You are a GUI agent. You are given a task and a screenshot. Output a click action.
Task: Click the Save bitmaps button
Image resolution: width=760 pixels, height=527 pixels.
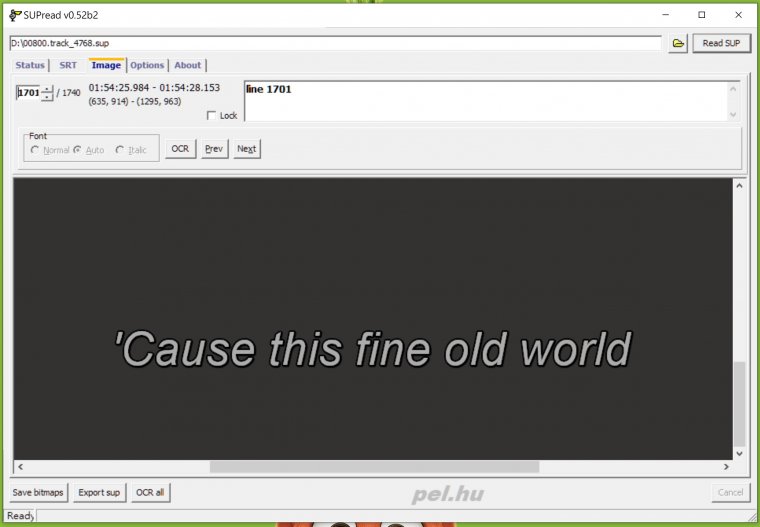tap(38, 493)
